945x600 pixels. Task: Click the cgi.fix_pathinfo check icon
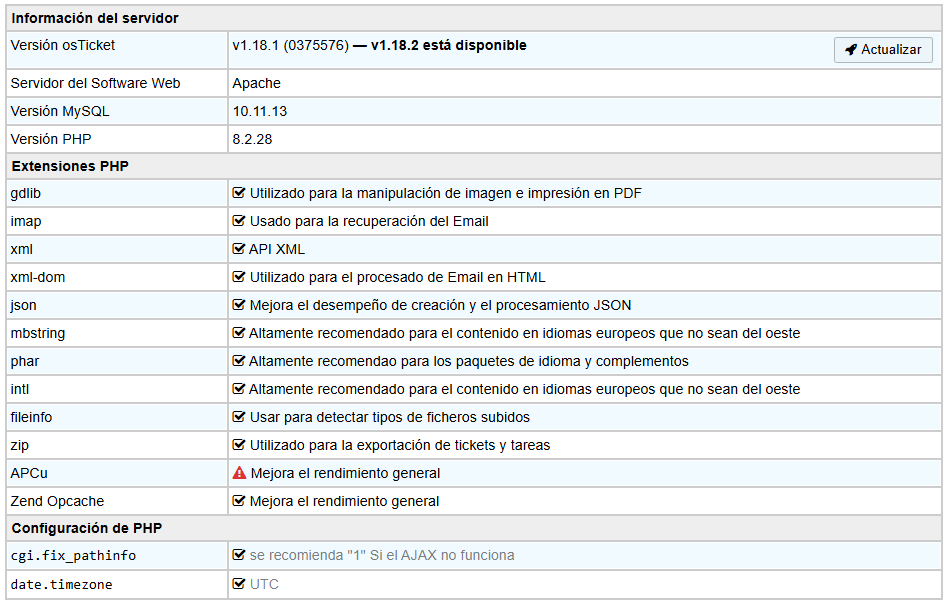239,555
